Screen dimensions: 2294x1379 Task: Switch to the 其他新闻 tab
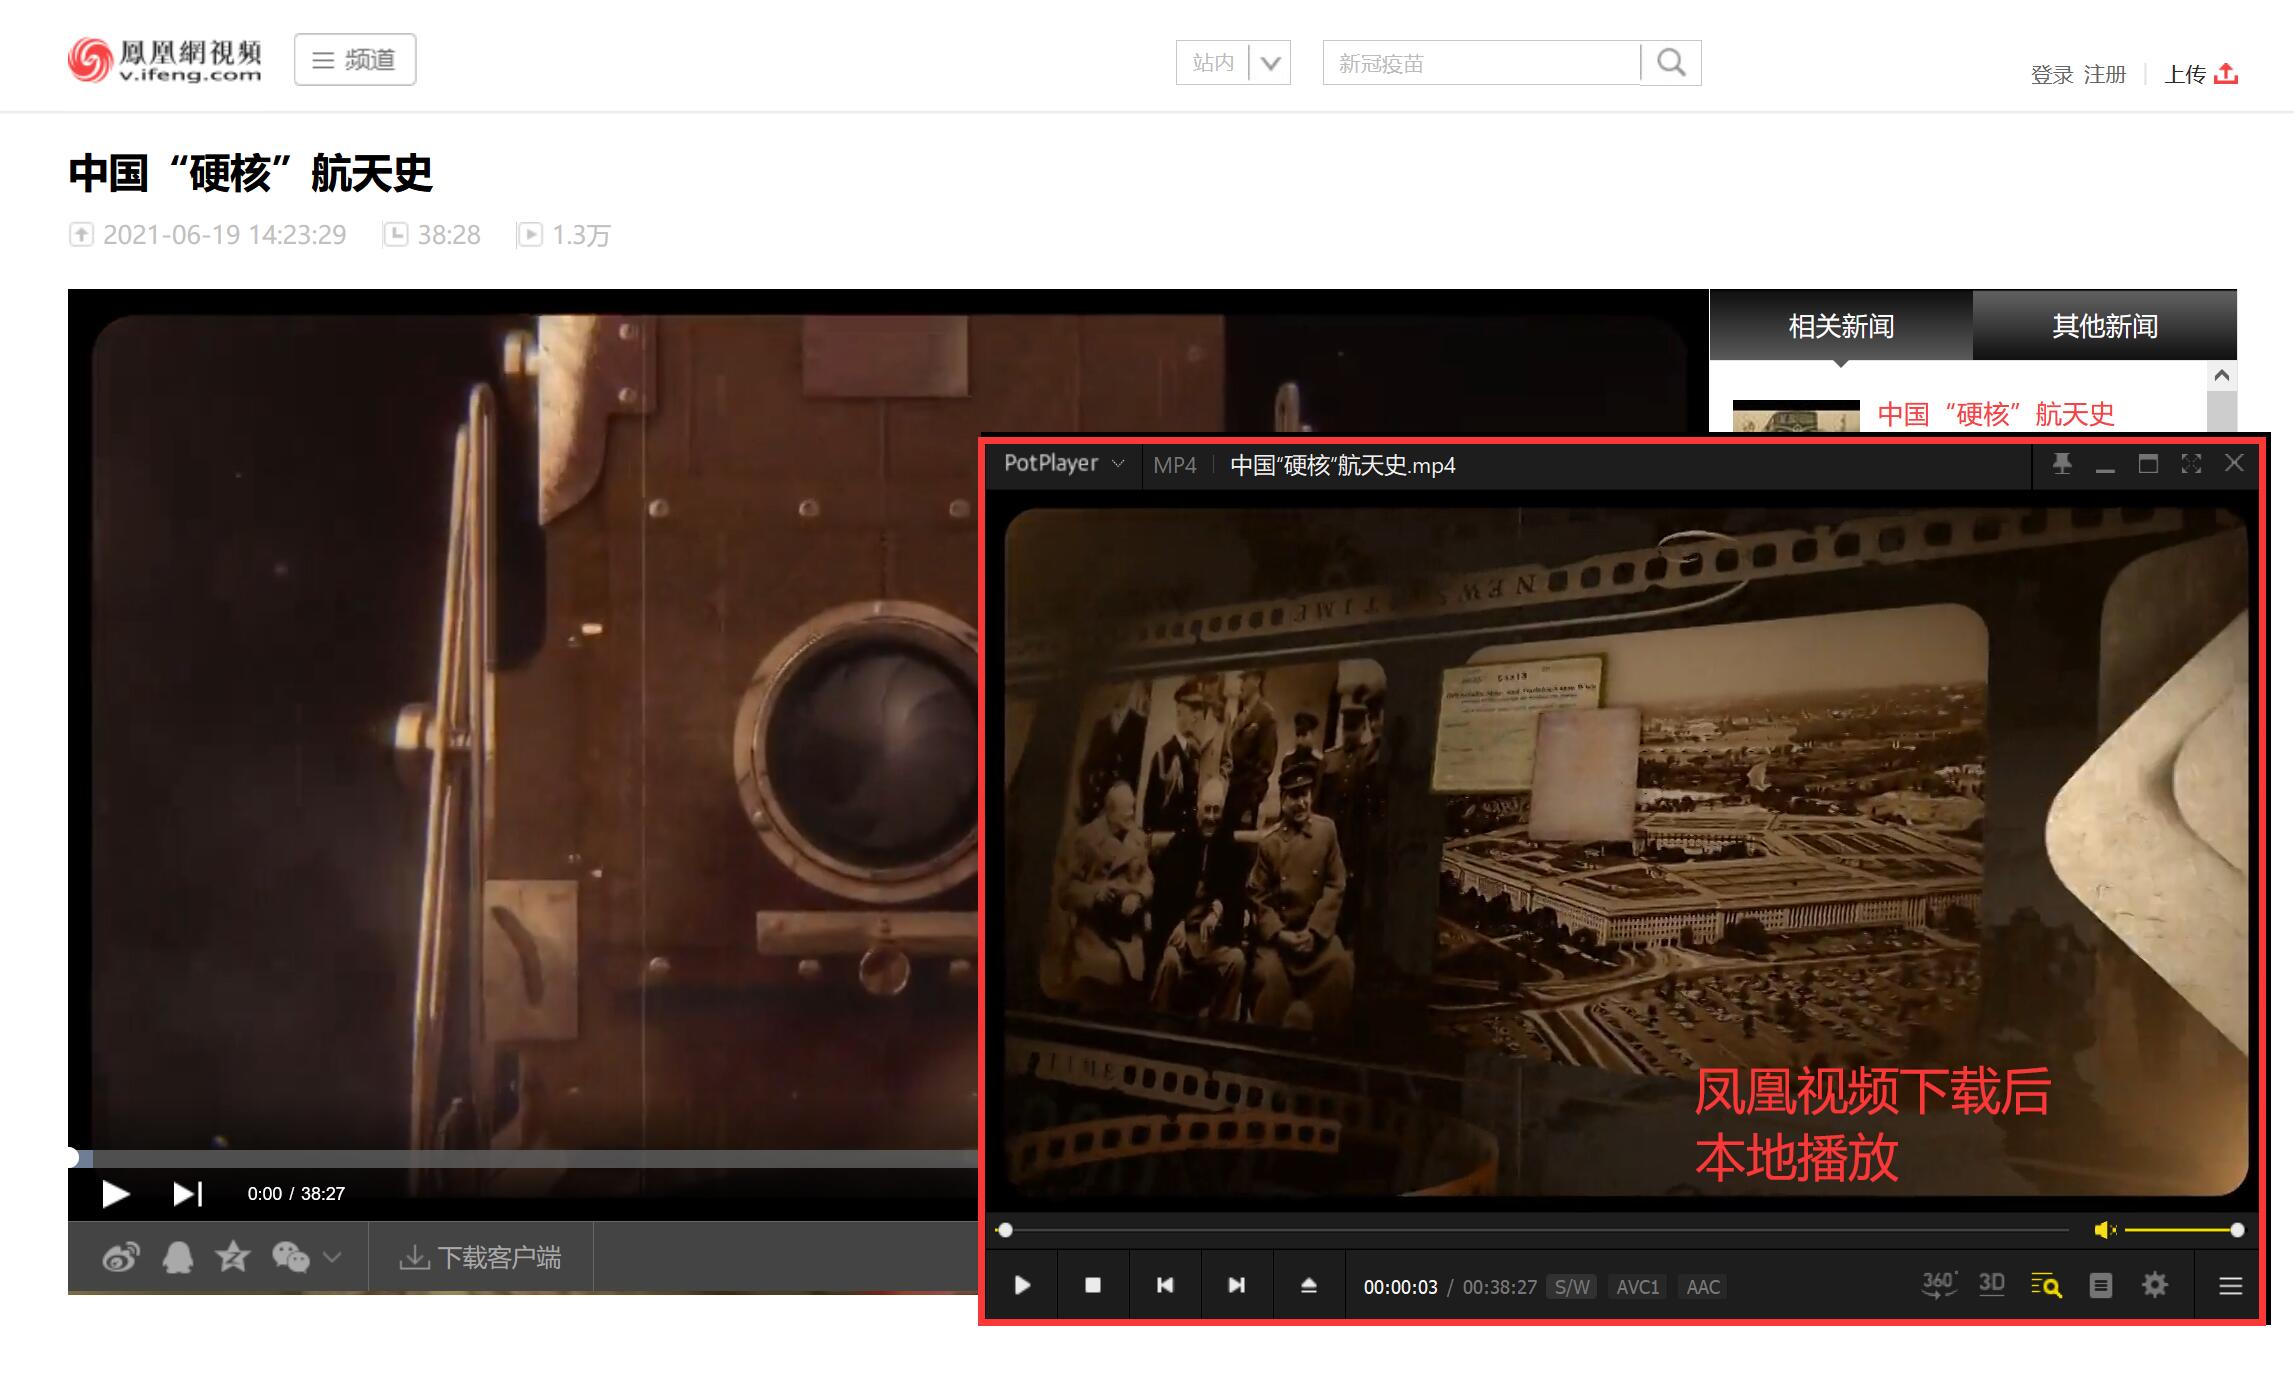tap(2105, 326)
